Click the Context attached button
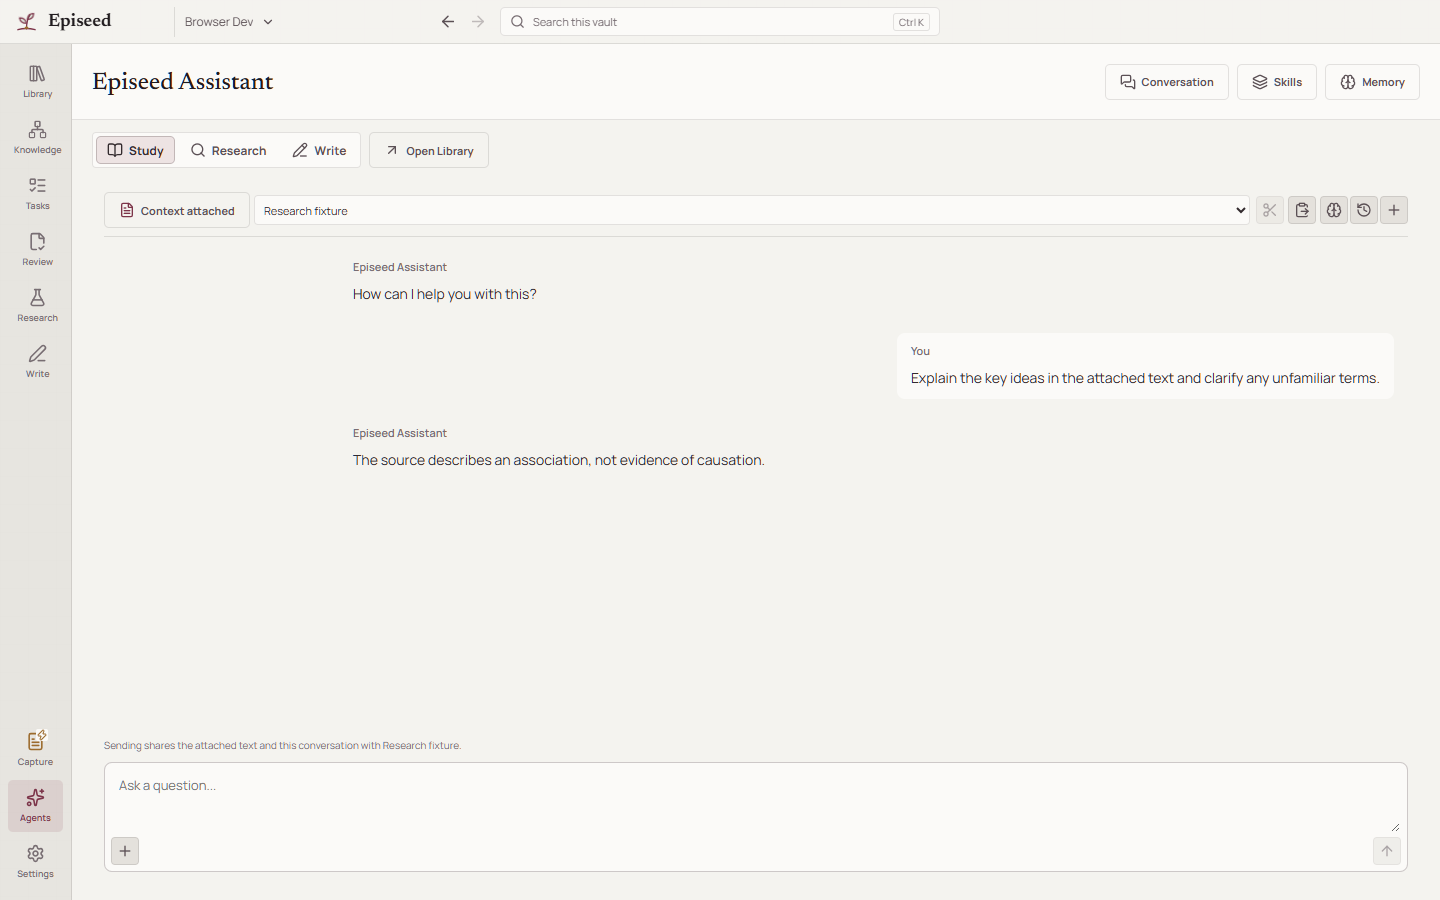 point(177,210)
